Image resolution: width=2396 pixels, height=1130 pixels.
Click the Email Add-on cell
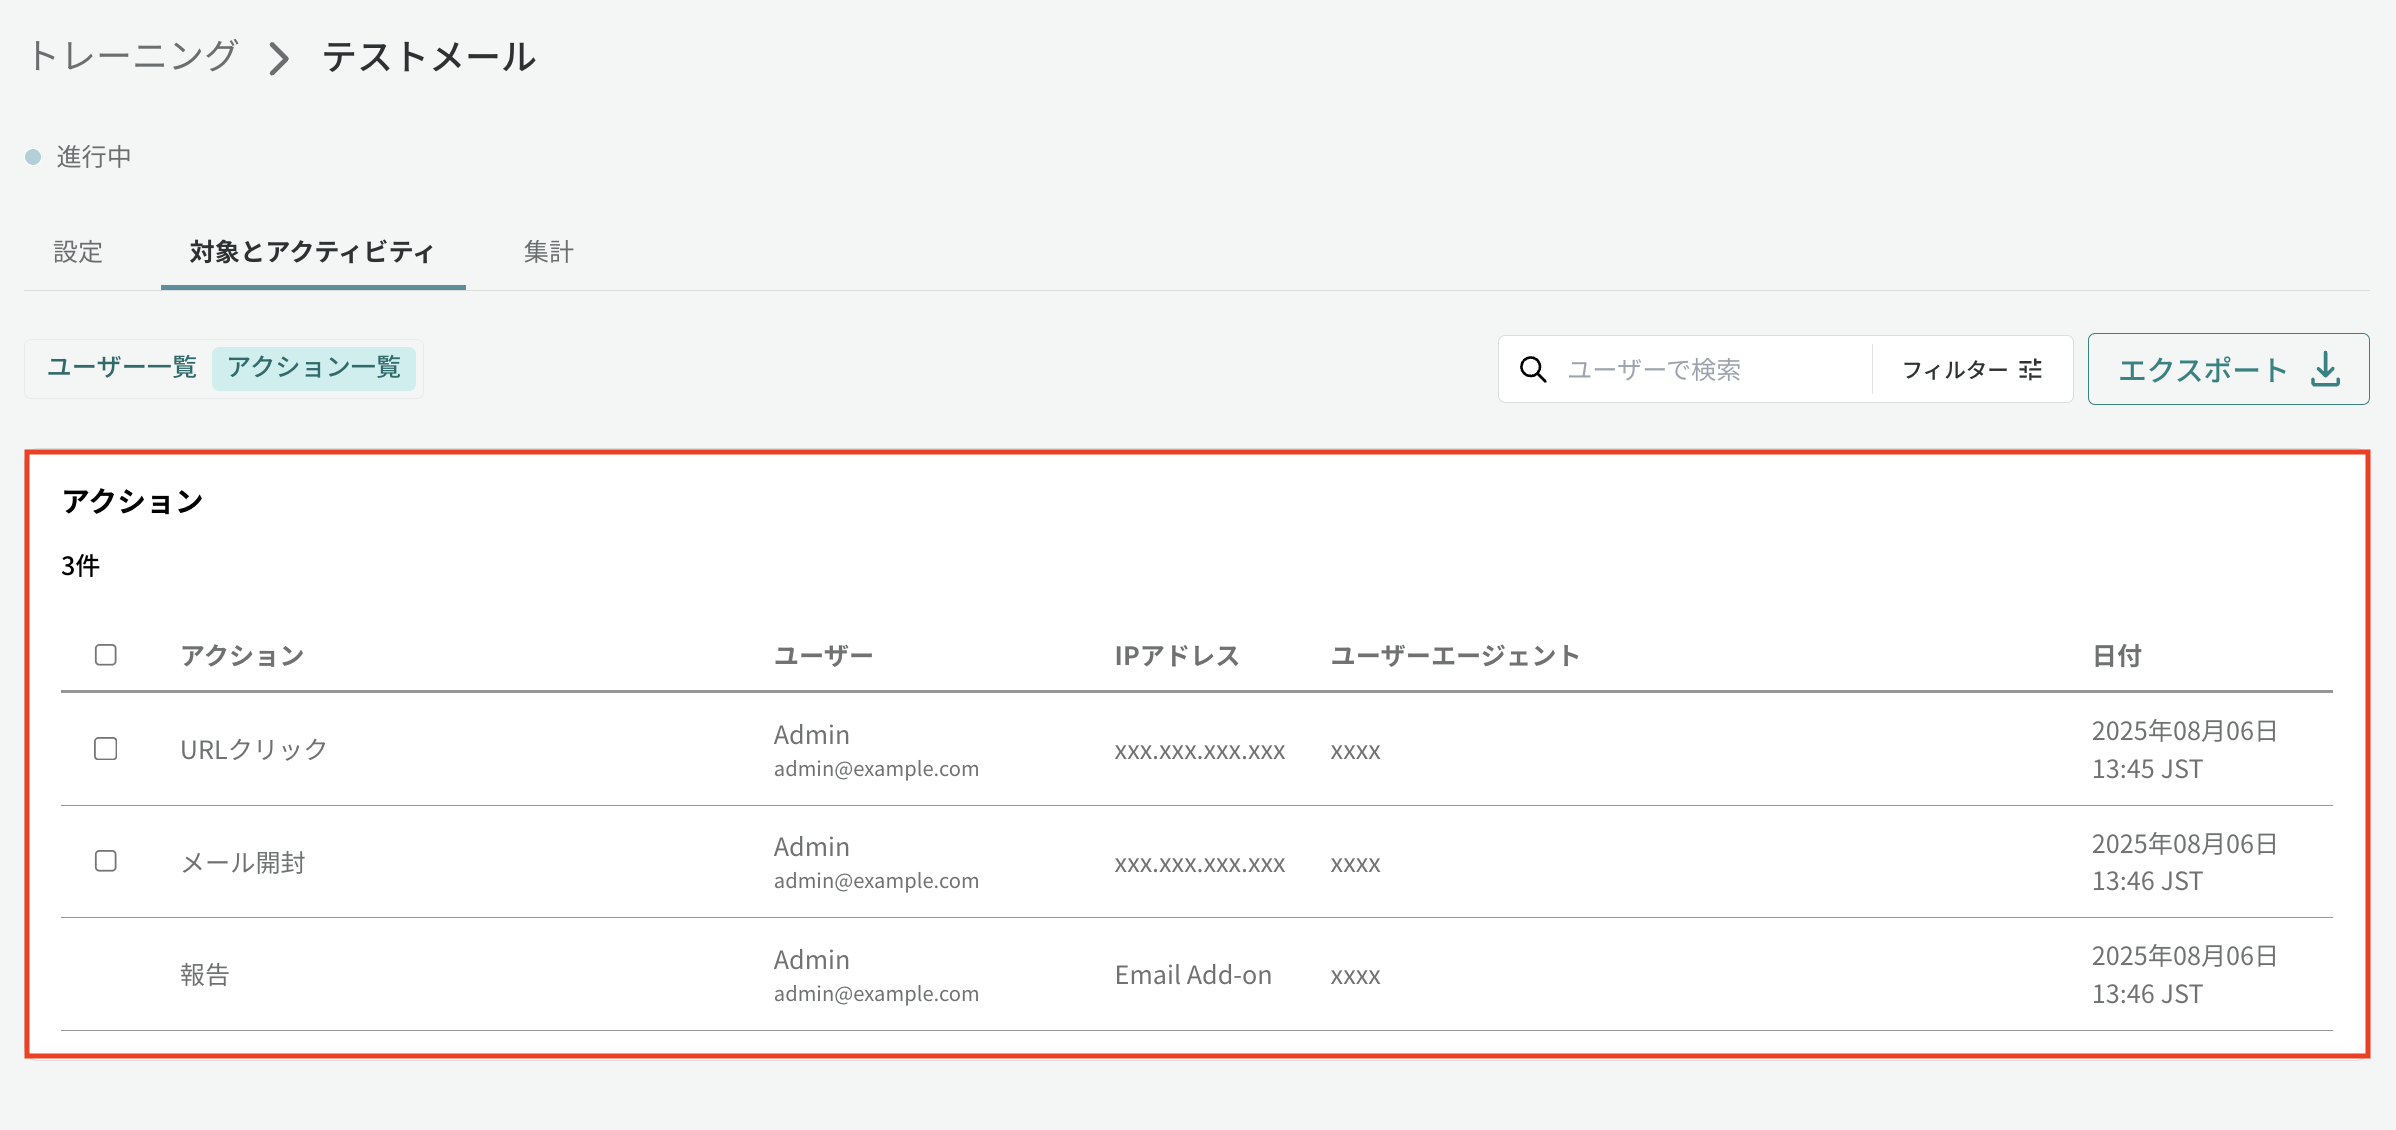pos(1193,975)
